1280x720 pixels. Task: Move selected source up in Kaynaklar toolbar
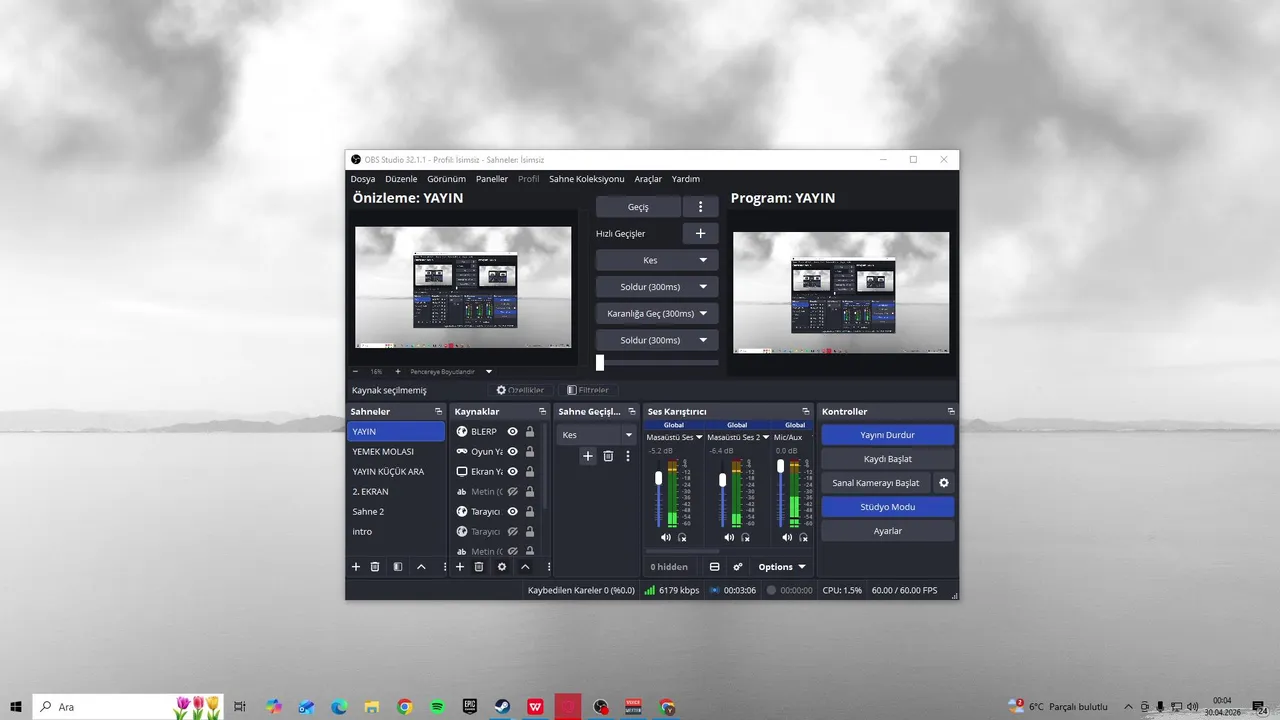(x=525, y=567)
